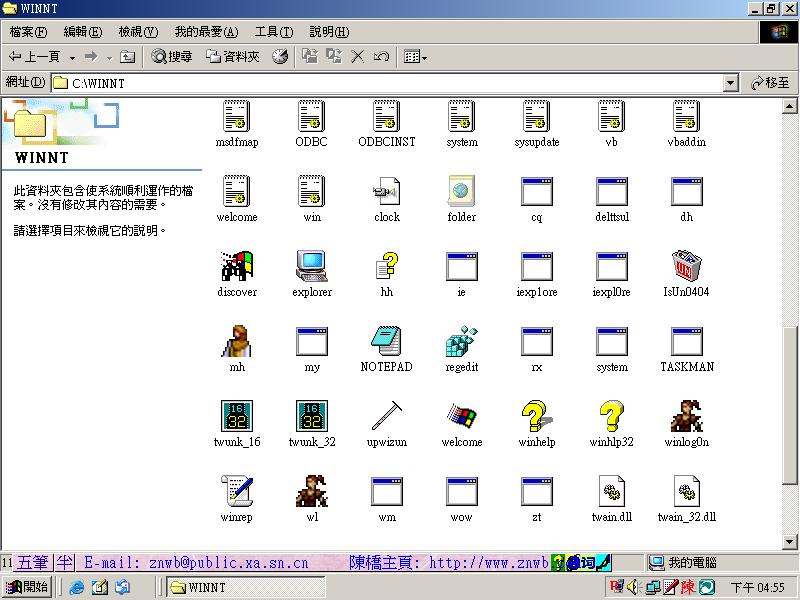This screenshot has height=600, width=800.
Task: Go back with the 上一頁 button
Action: [x=35, y=57]
